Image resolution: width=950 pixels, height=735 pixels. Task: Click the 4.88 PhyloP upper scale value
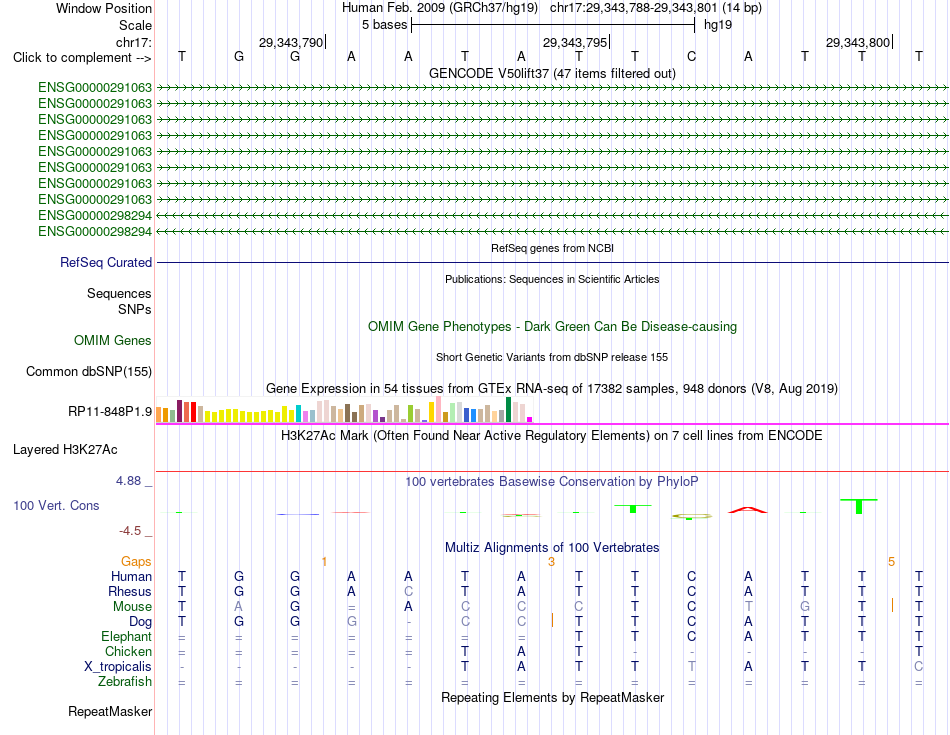click(x=128, y=481)
